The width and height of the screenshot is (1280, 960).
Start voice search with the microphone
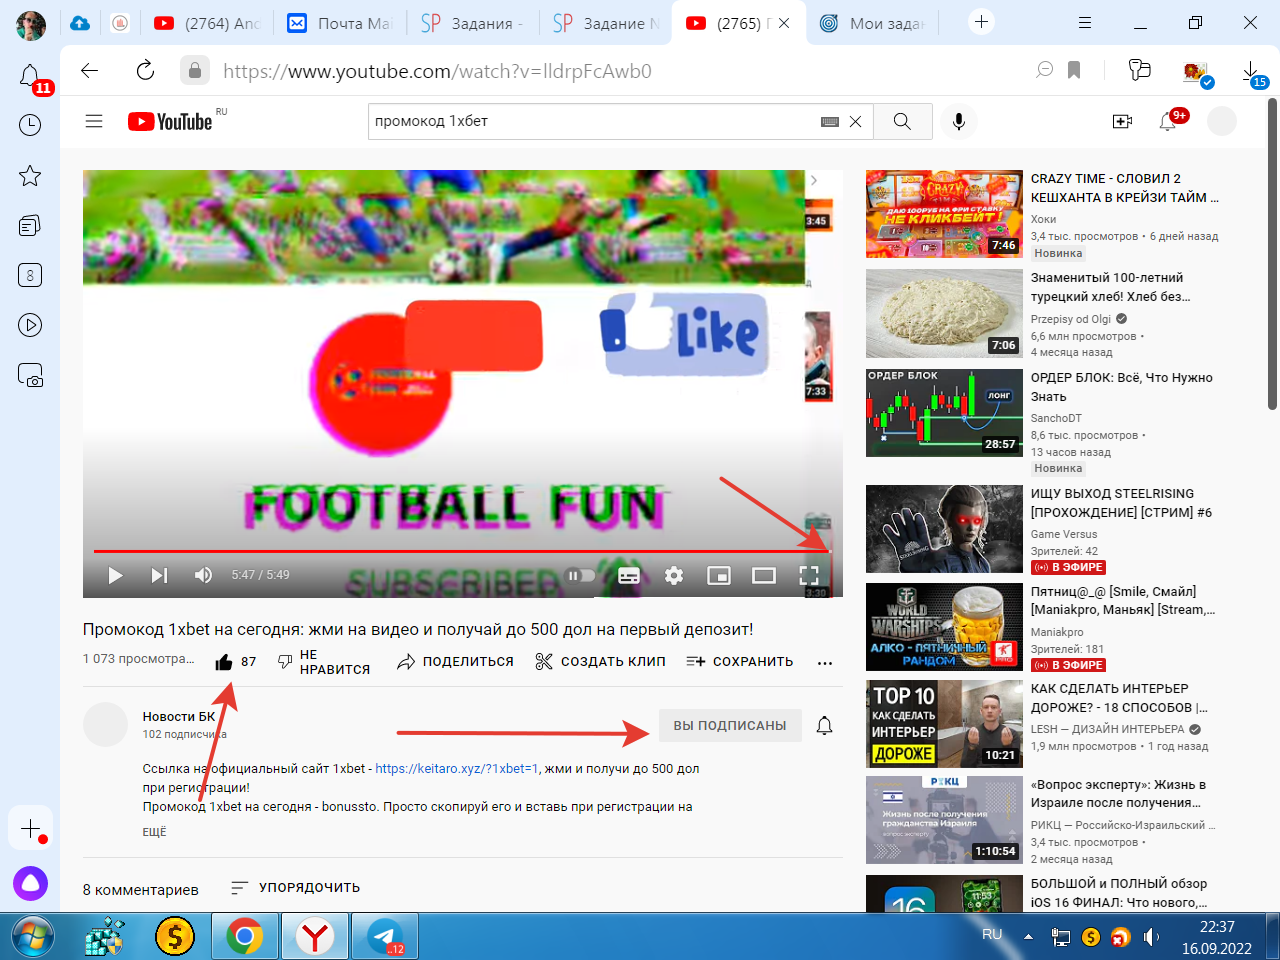coord(958,121)
